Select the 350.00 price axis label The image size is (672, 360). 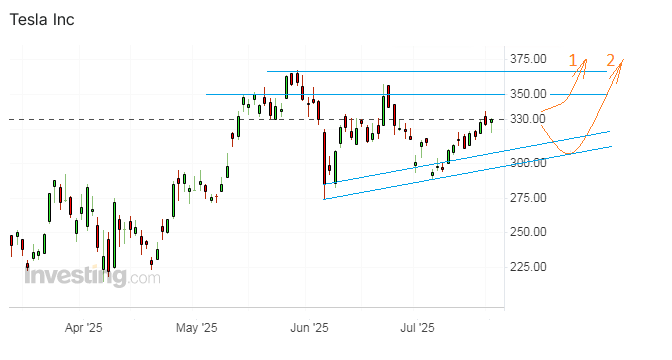tap(528, 94)
